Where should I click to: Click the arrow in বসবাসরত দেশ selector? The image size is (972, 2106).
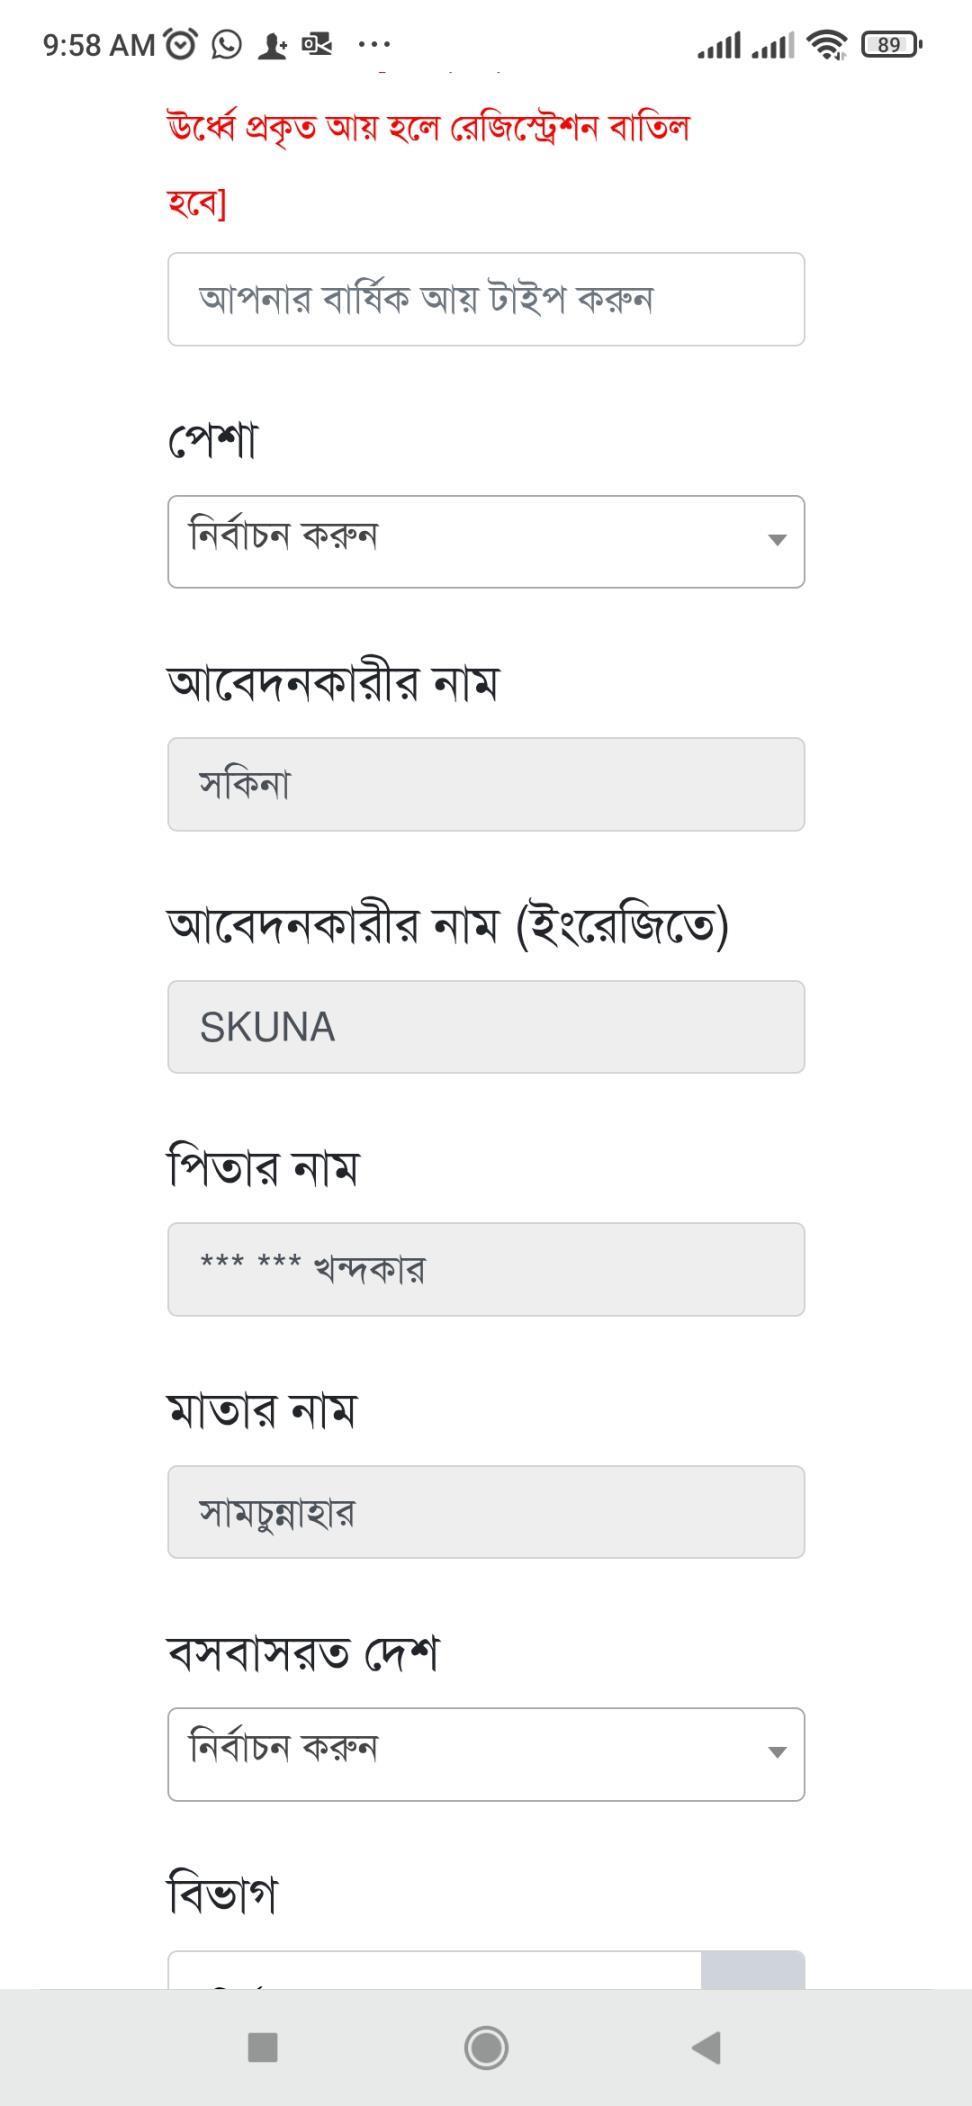point(776,1752)
